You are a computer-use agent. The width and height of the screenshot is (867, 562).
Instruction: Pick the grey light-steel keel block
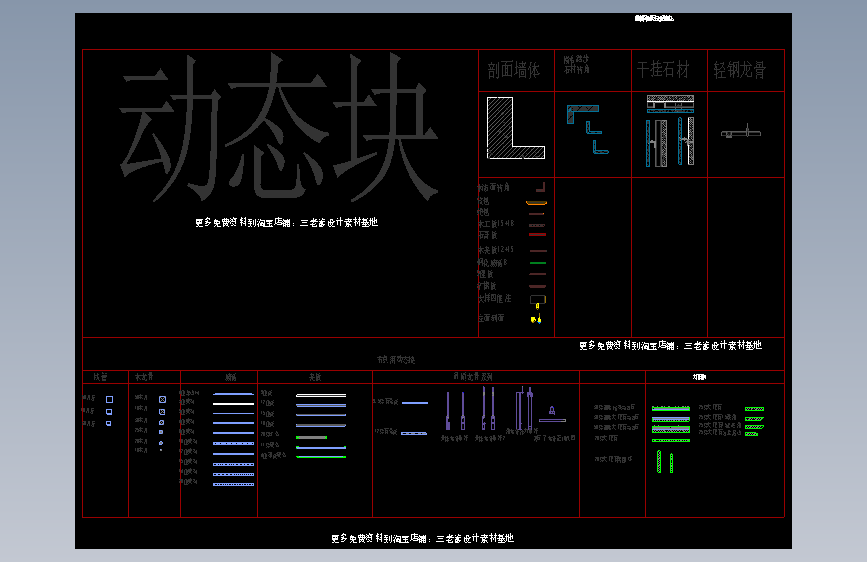pyautogui.click(x=741, y=132)
